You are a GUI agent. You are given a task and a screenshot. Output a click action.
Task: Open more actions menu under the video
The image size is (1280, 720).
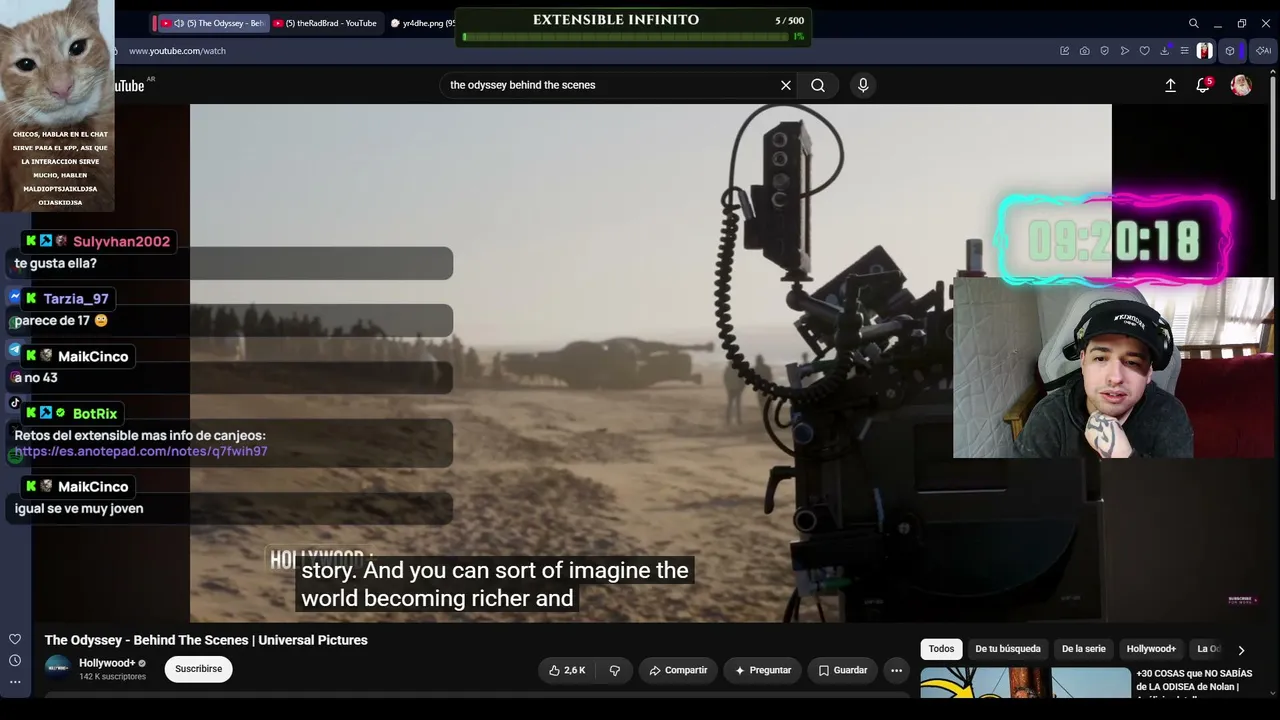point(897,670)
